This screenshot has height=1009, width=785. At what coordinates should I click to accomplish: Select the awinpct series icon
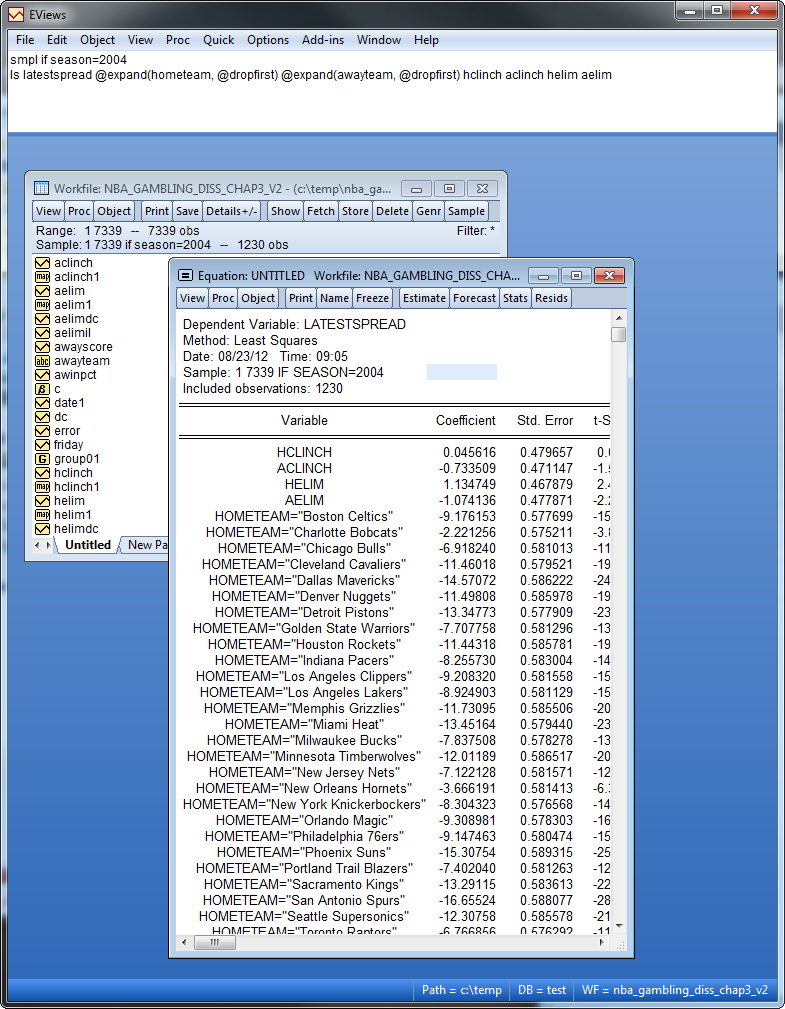[x=42, y=375]
